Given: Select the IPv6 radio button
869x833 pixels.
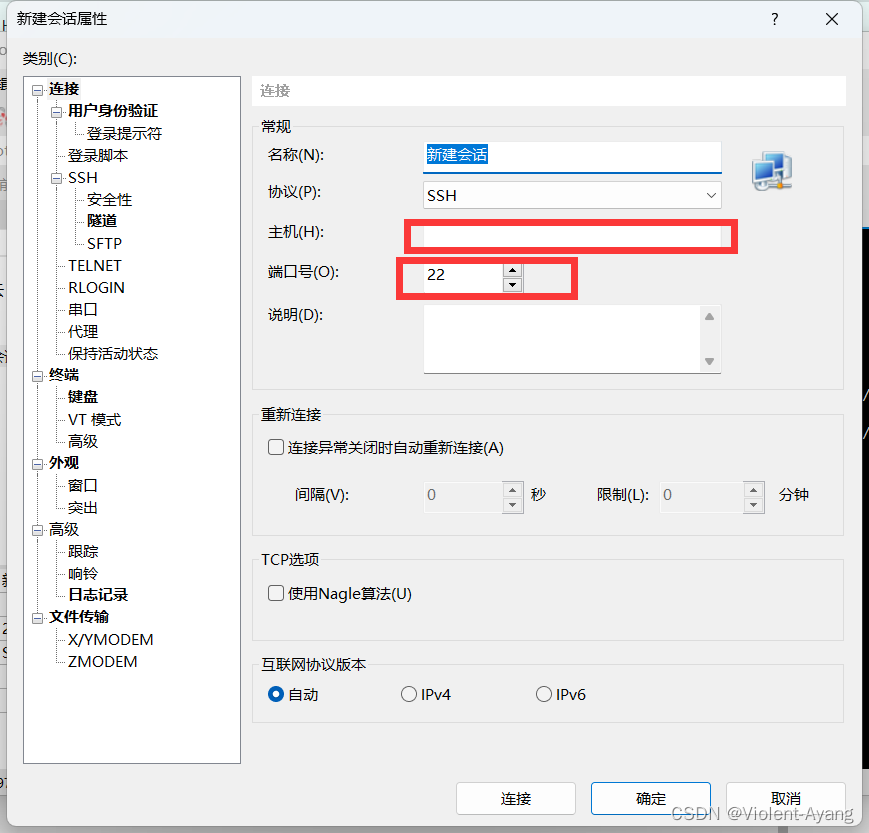Looking at the screenshot, I should [544, 694].
